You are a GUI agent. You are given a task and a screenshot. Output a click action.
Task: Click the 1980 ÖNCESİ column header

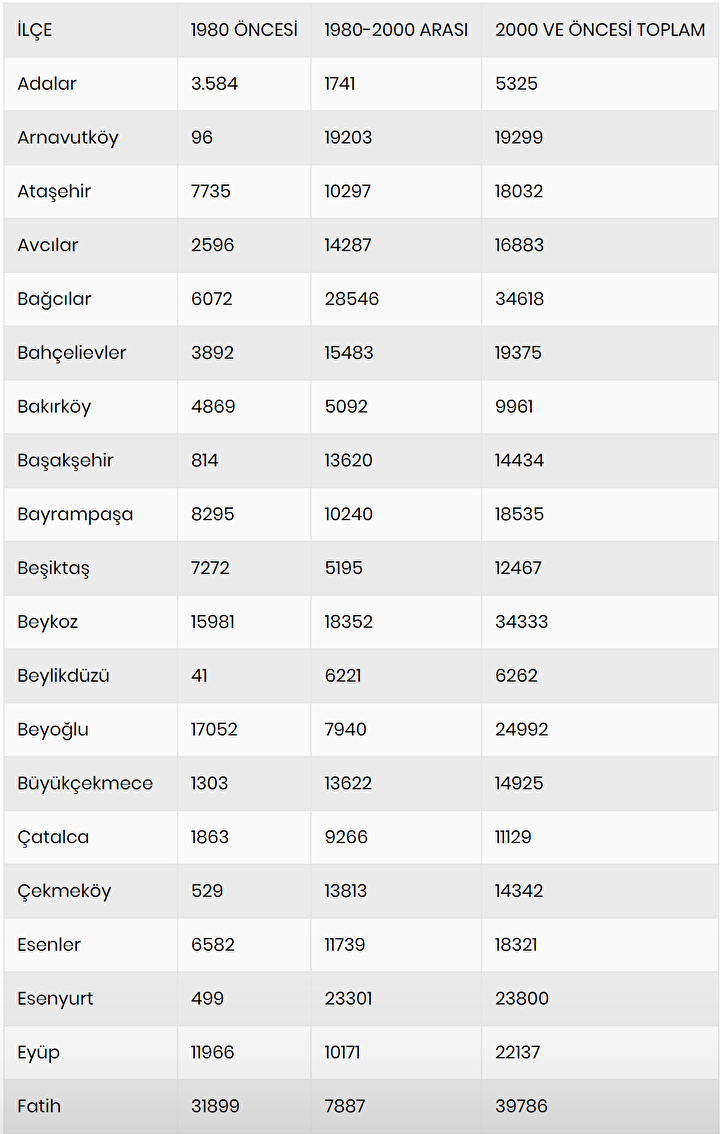pyautogui.click(x=244, y=30)
